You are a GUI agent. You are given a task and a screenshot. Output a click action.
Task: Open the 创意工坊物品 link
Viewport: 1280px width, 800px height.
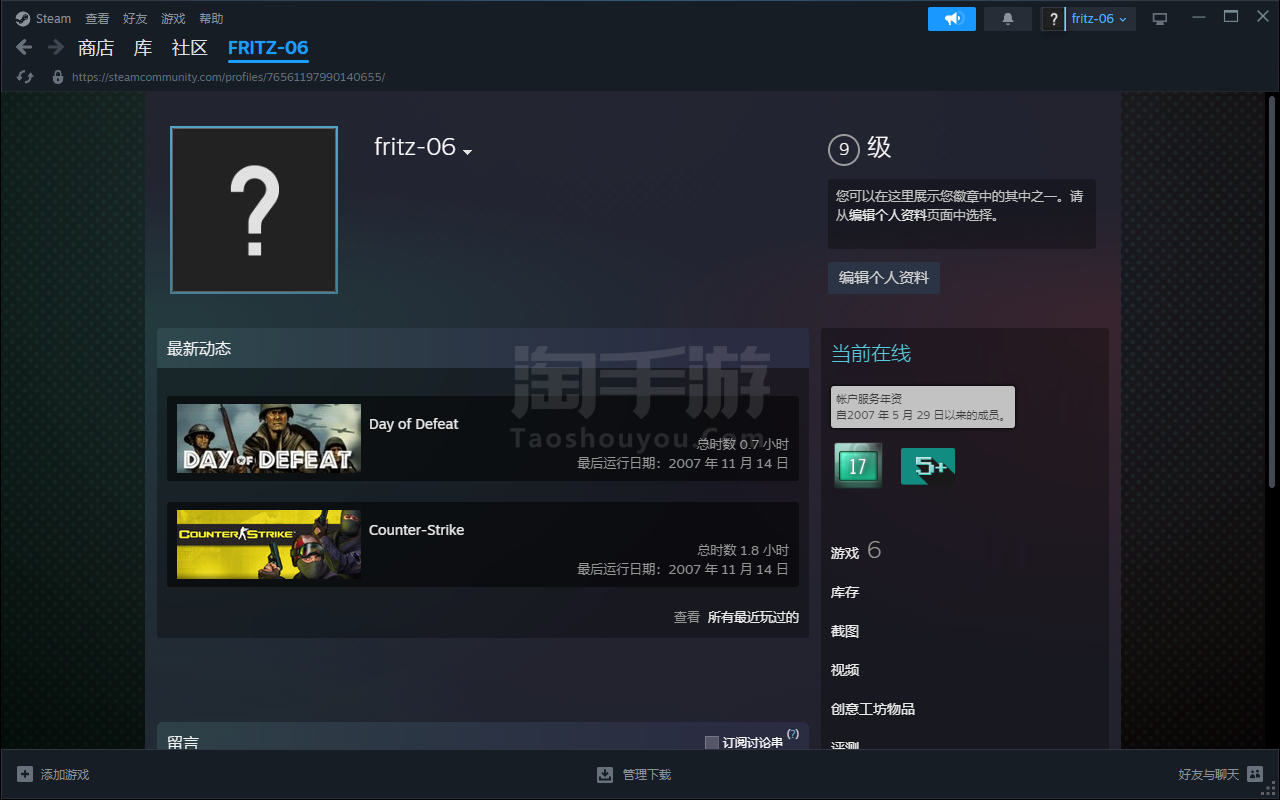(x=873, y=709)
